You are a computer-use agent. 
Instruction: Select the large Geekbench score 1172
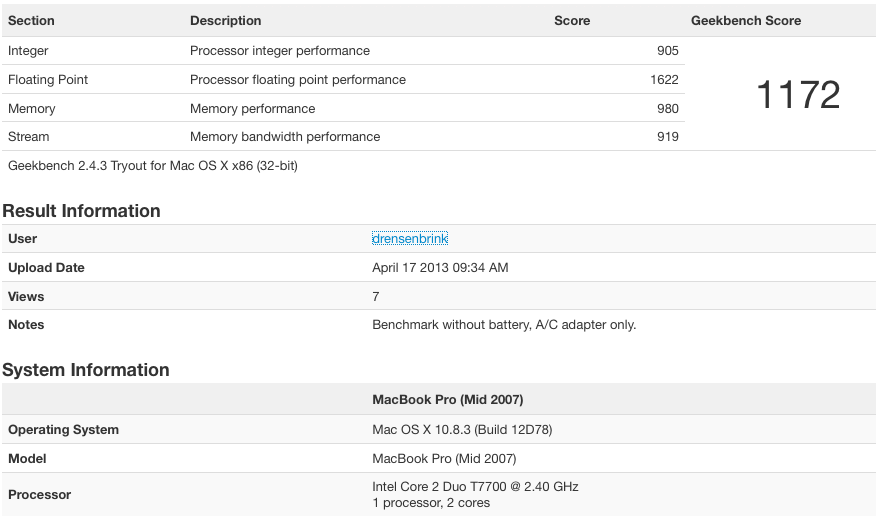coord(798,94)
